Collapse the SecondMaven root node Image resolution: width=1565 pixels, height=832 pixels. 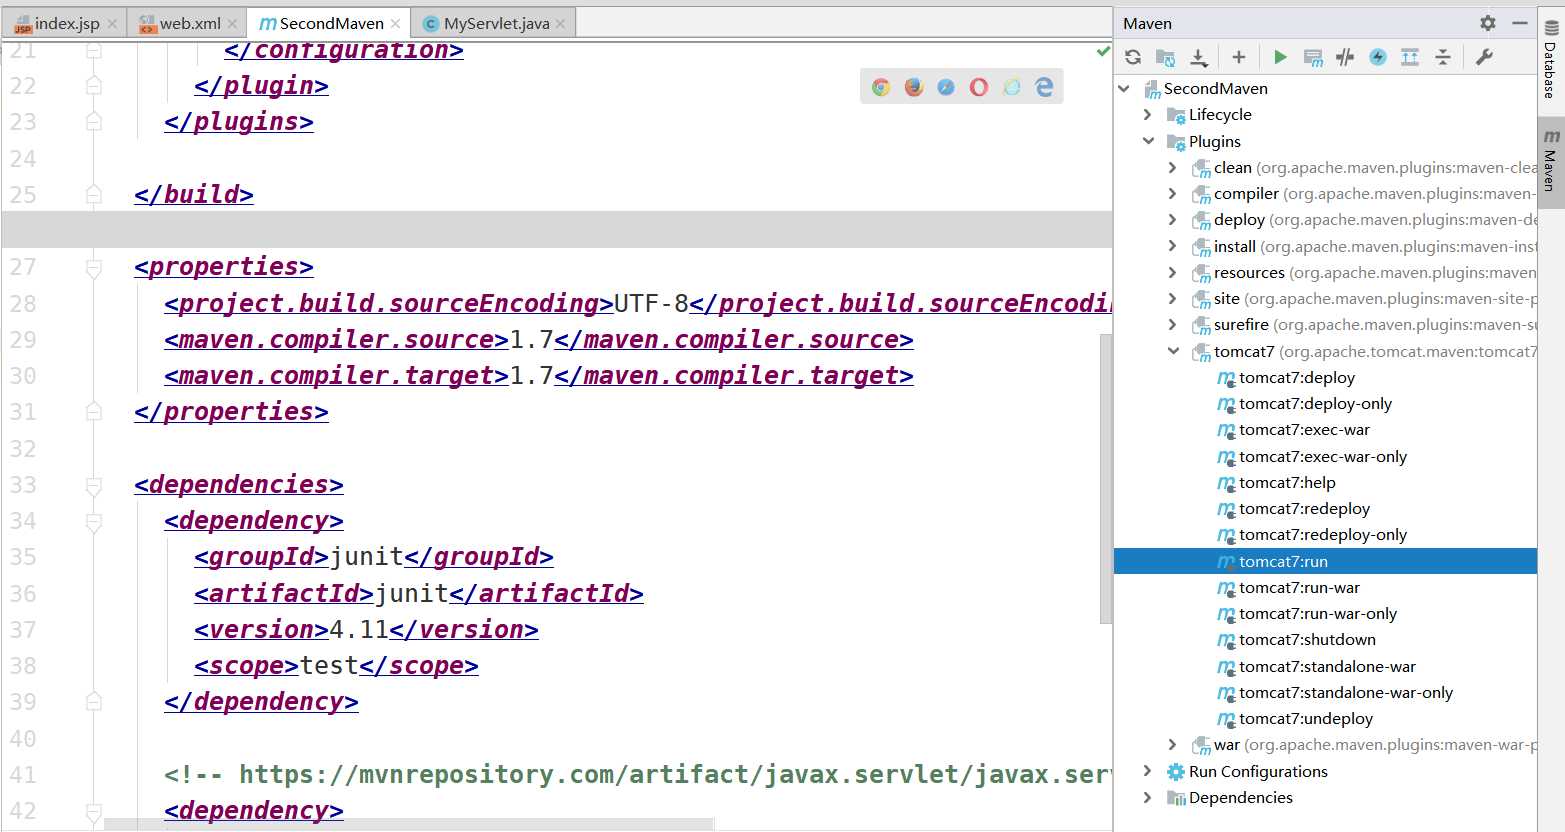pos(1125,88)
